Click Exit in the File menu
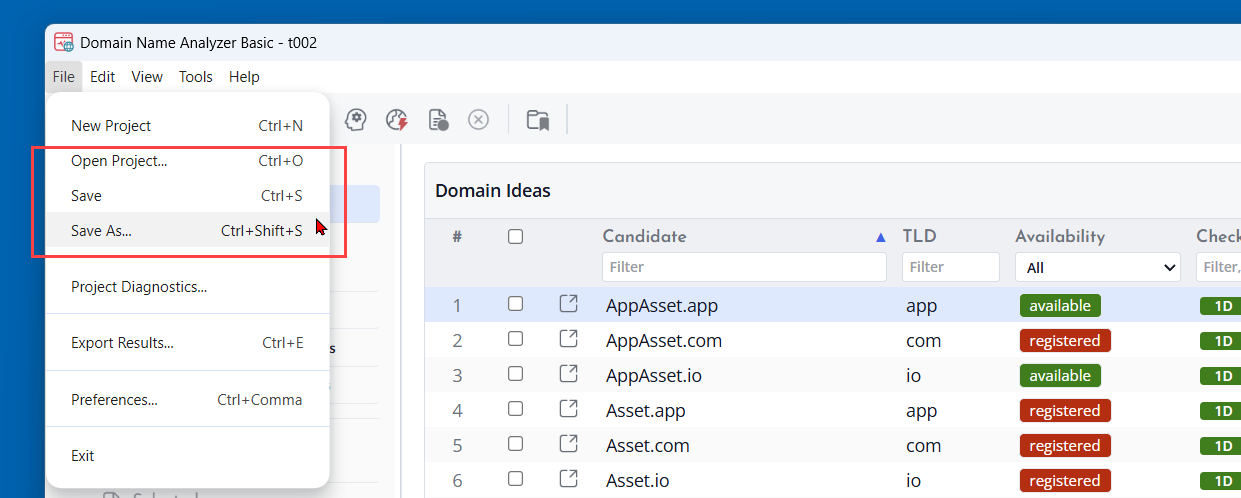The width and height of the screenshot is (1241, 498). point(187,456)
